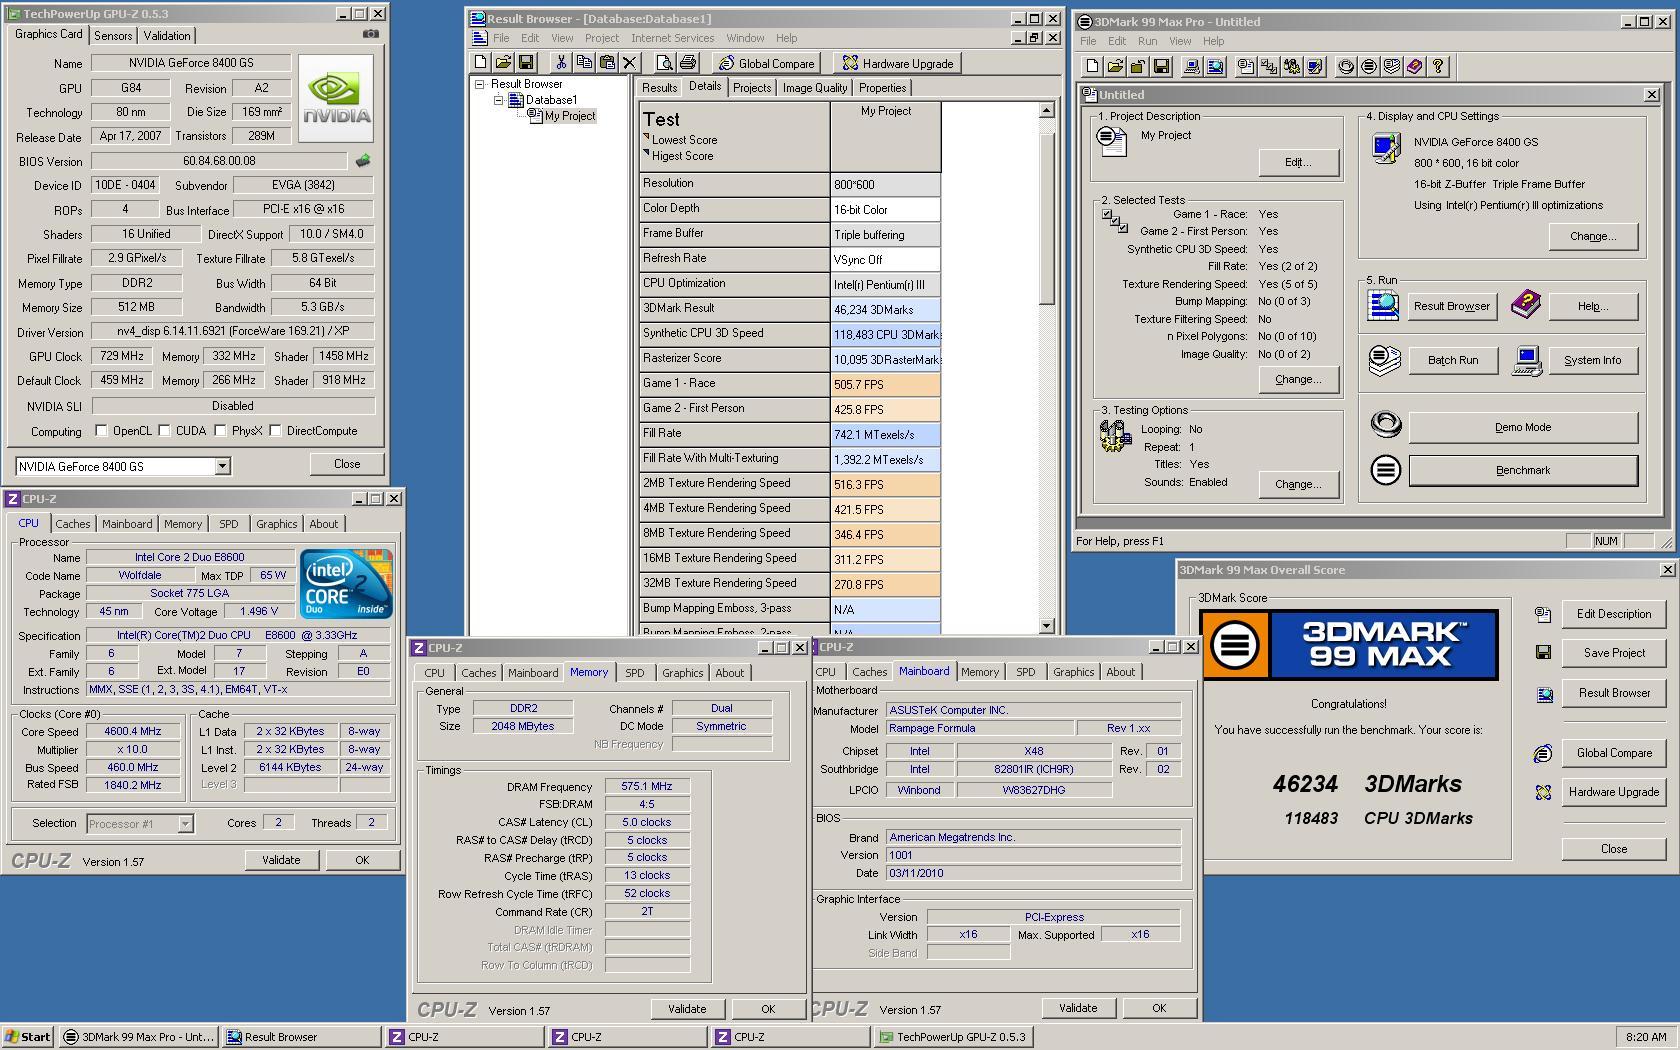Click Batch Run icon in 3DMark toolbar
1680x1050 pixels.
[x=1392, y=66]
